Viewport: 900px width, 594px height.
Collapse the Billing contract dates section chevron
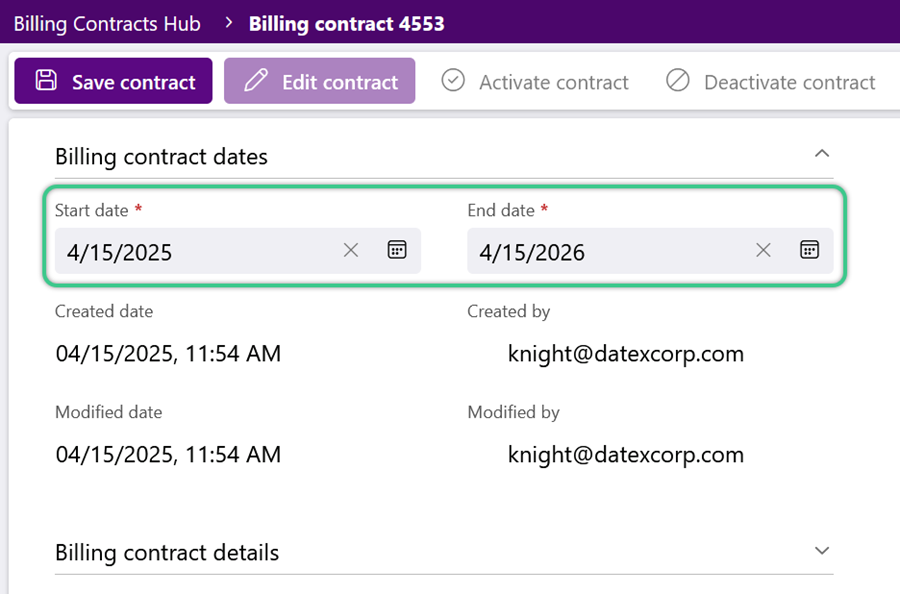(822, 154)
